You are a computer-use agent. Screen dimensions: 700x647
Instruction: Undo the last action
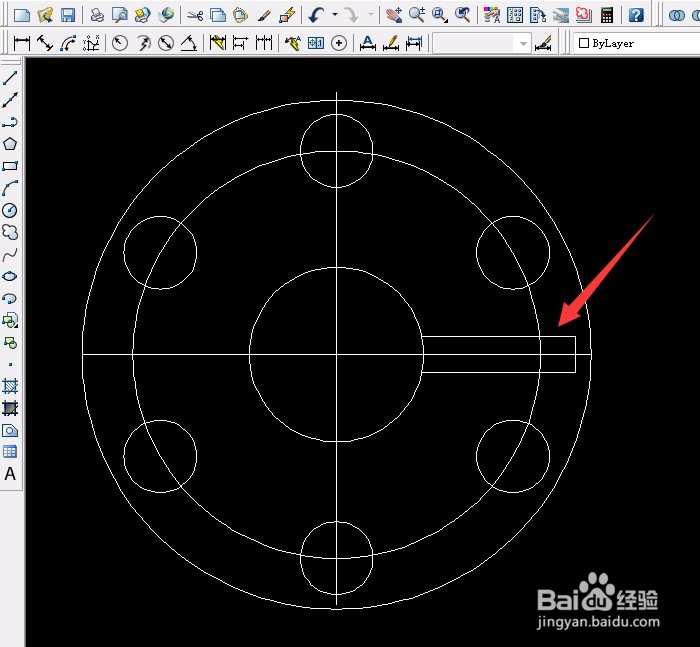coord(316,15)
